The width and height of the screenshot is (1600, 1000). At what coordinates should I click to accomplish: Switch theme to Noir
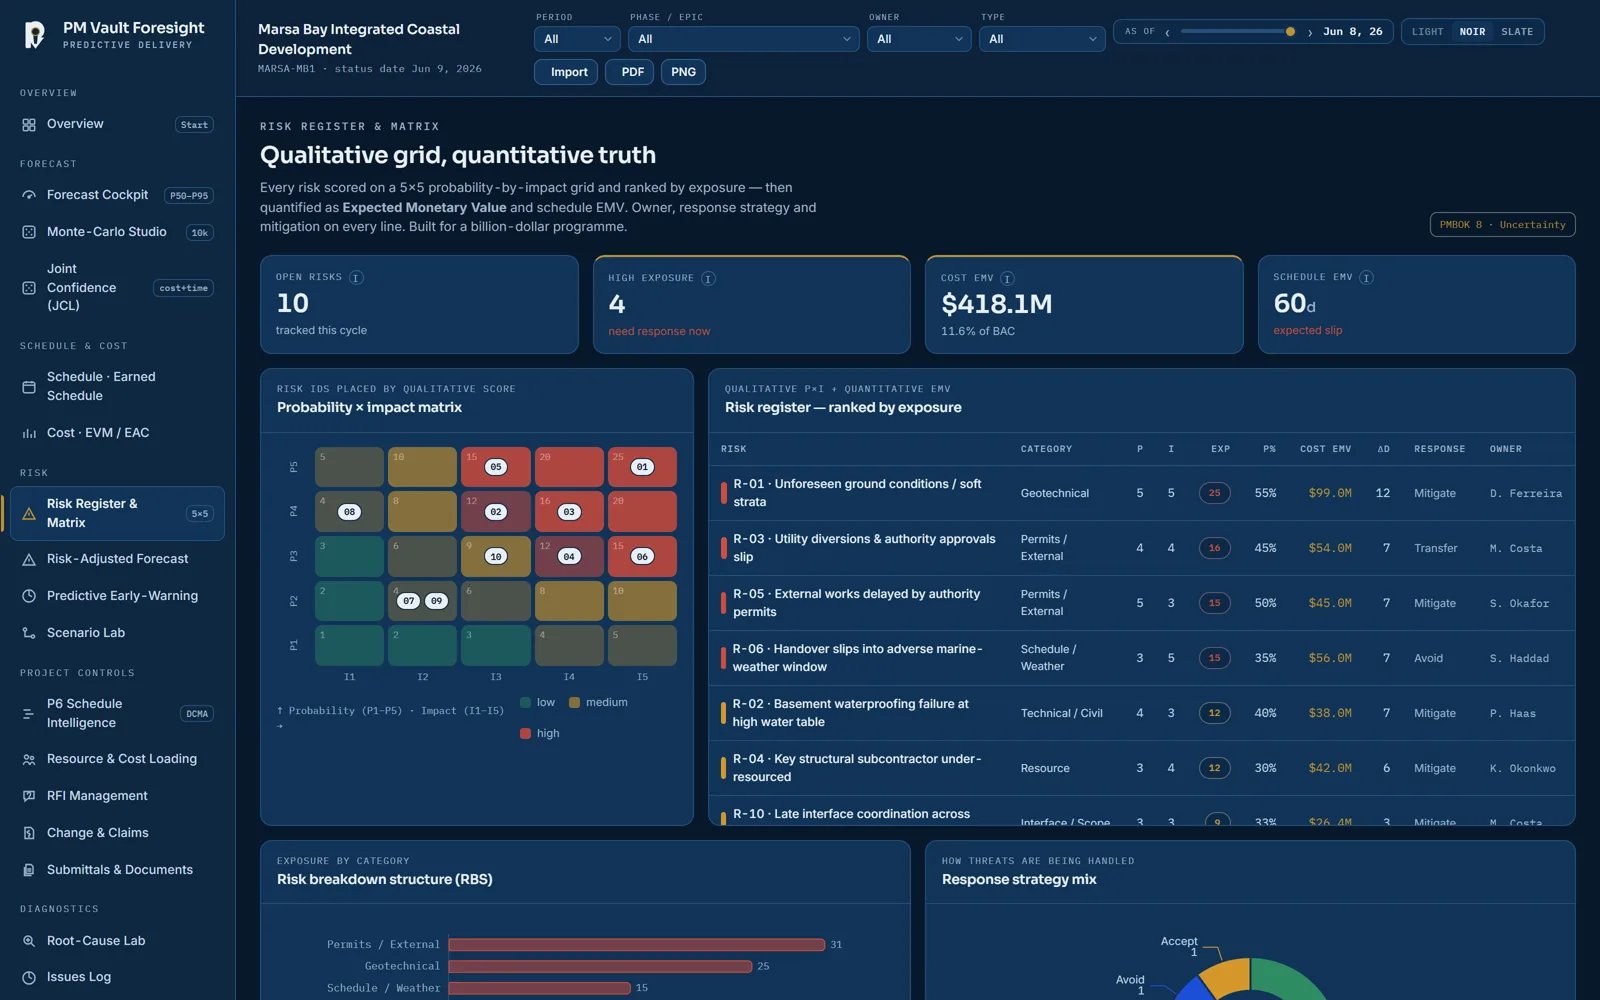[x=1472, y=32]
